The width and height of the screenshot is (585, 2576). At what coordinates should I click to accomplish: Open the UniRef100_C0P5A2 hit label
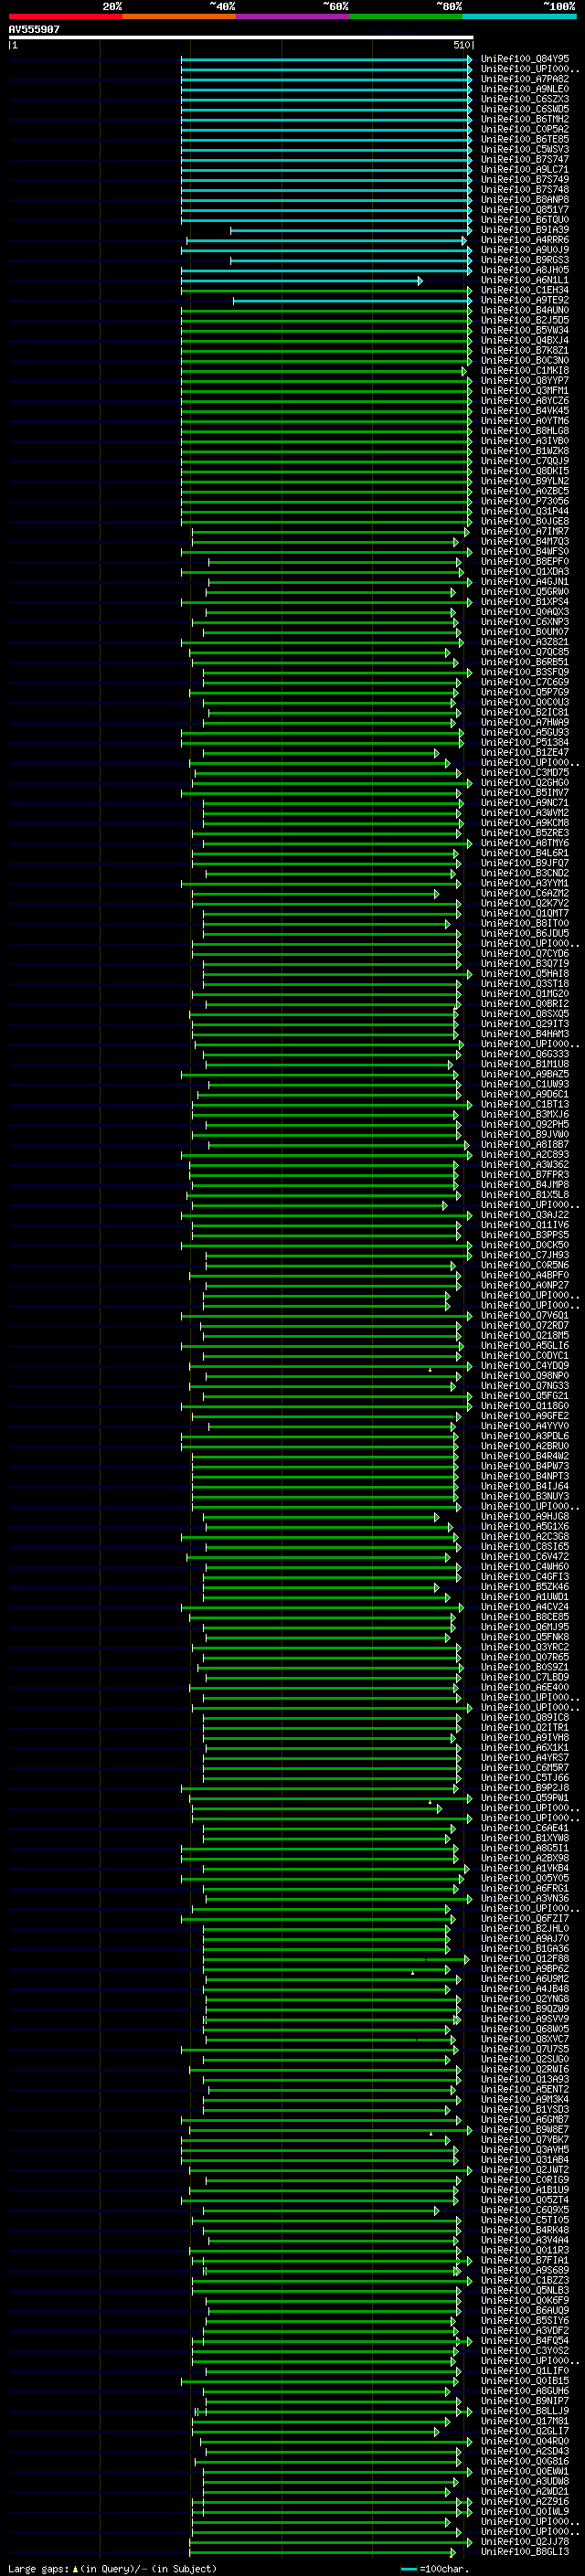(525, 130)
